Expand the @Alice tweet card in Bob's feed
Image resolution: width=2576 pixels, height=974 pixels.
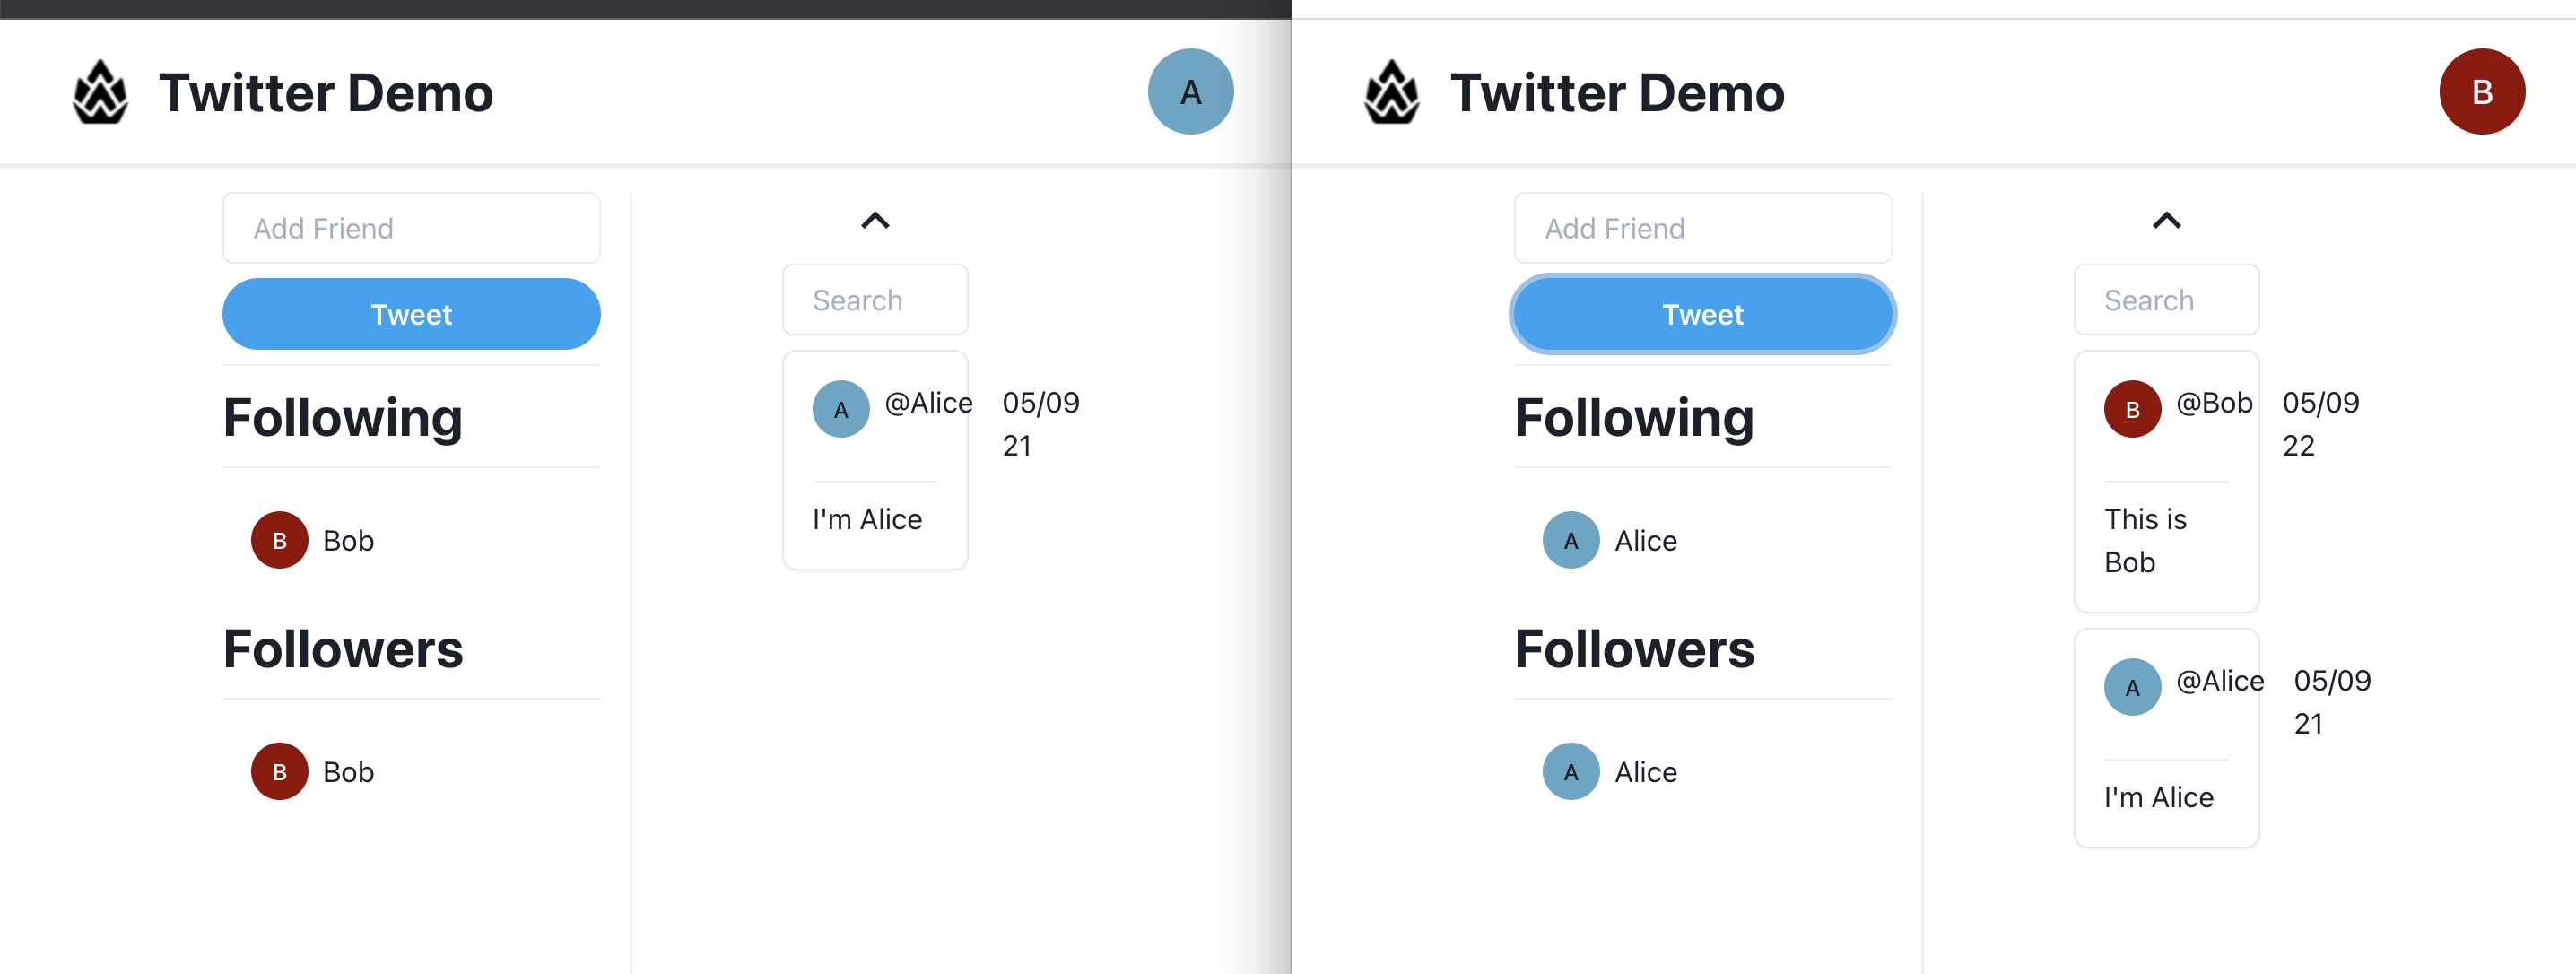pyautogui.click(x=2166, y=737)
